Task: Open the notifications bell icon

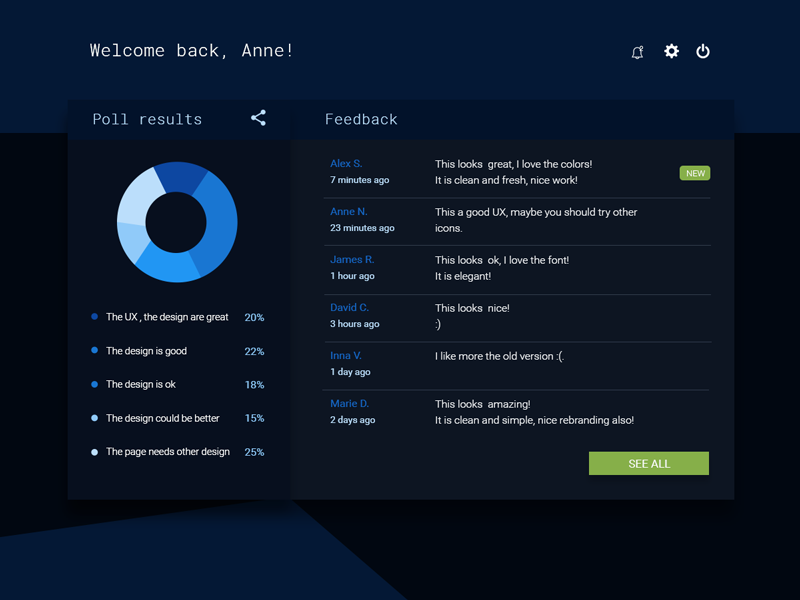Action: tap(637, 52)
